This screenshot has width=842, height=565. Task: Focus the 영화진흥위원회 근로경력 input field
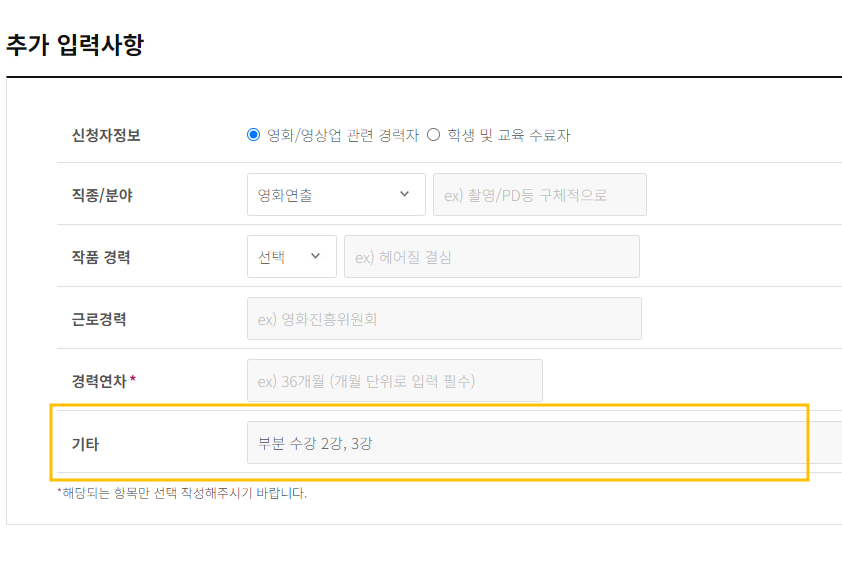click(x=444, y=318)
